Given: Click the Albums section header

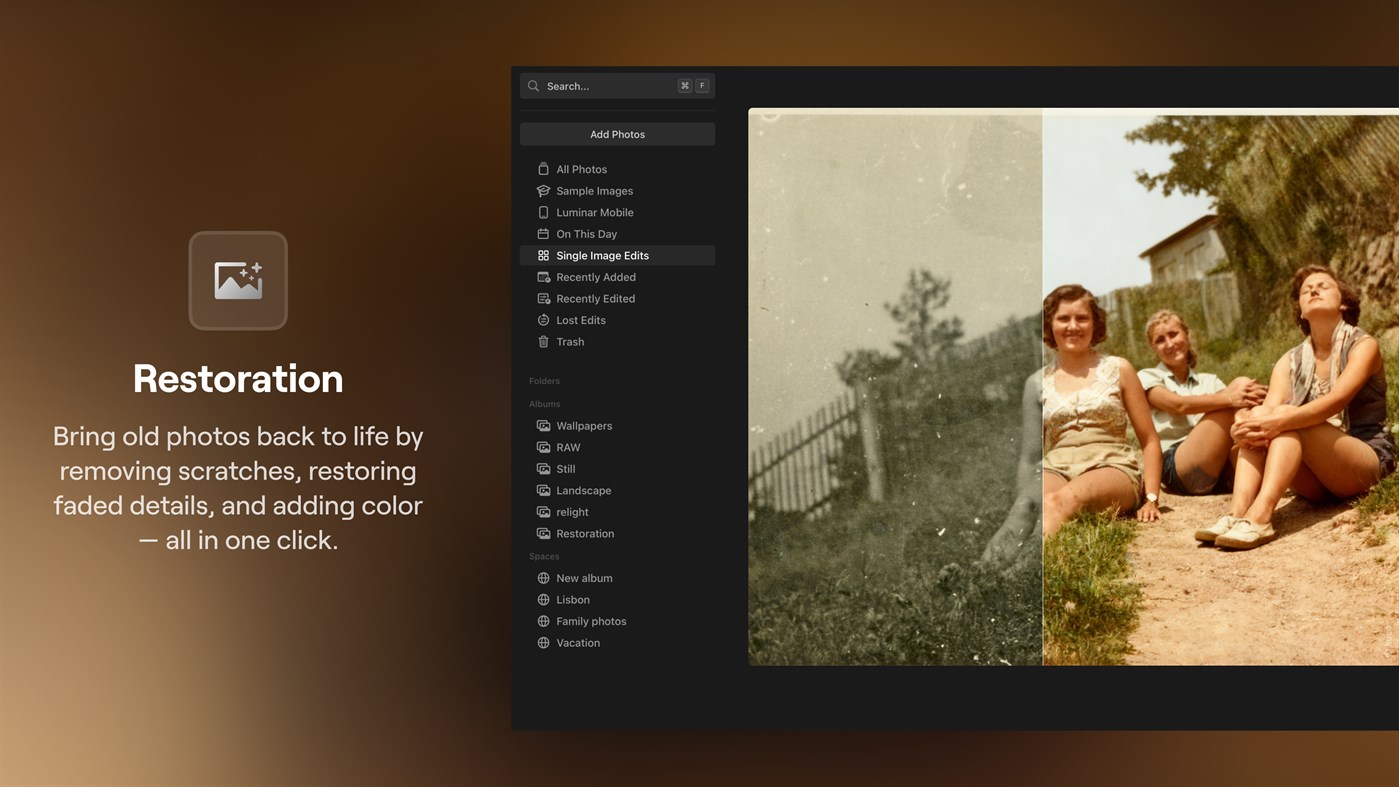Looking at the screenshot, I should [x=544, y=404].
